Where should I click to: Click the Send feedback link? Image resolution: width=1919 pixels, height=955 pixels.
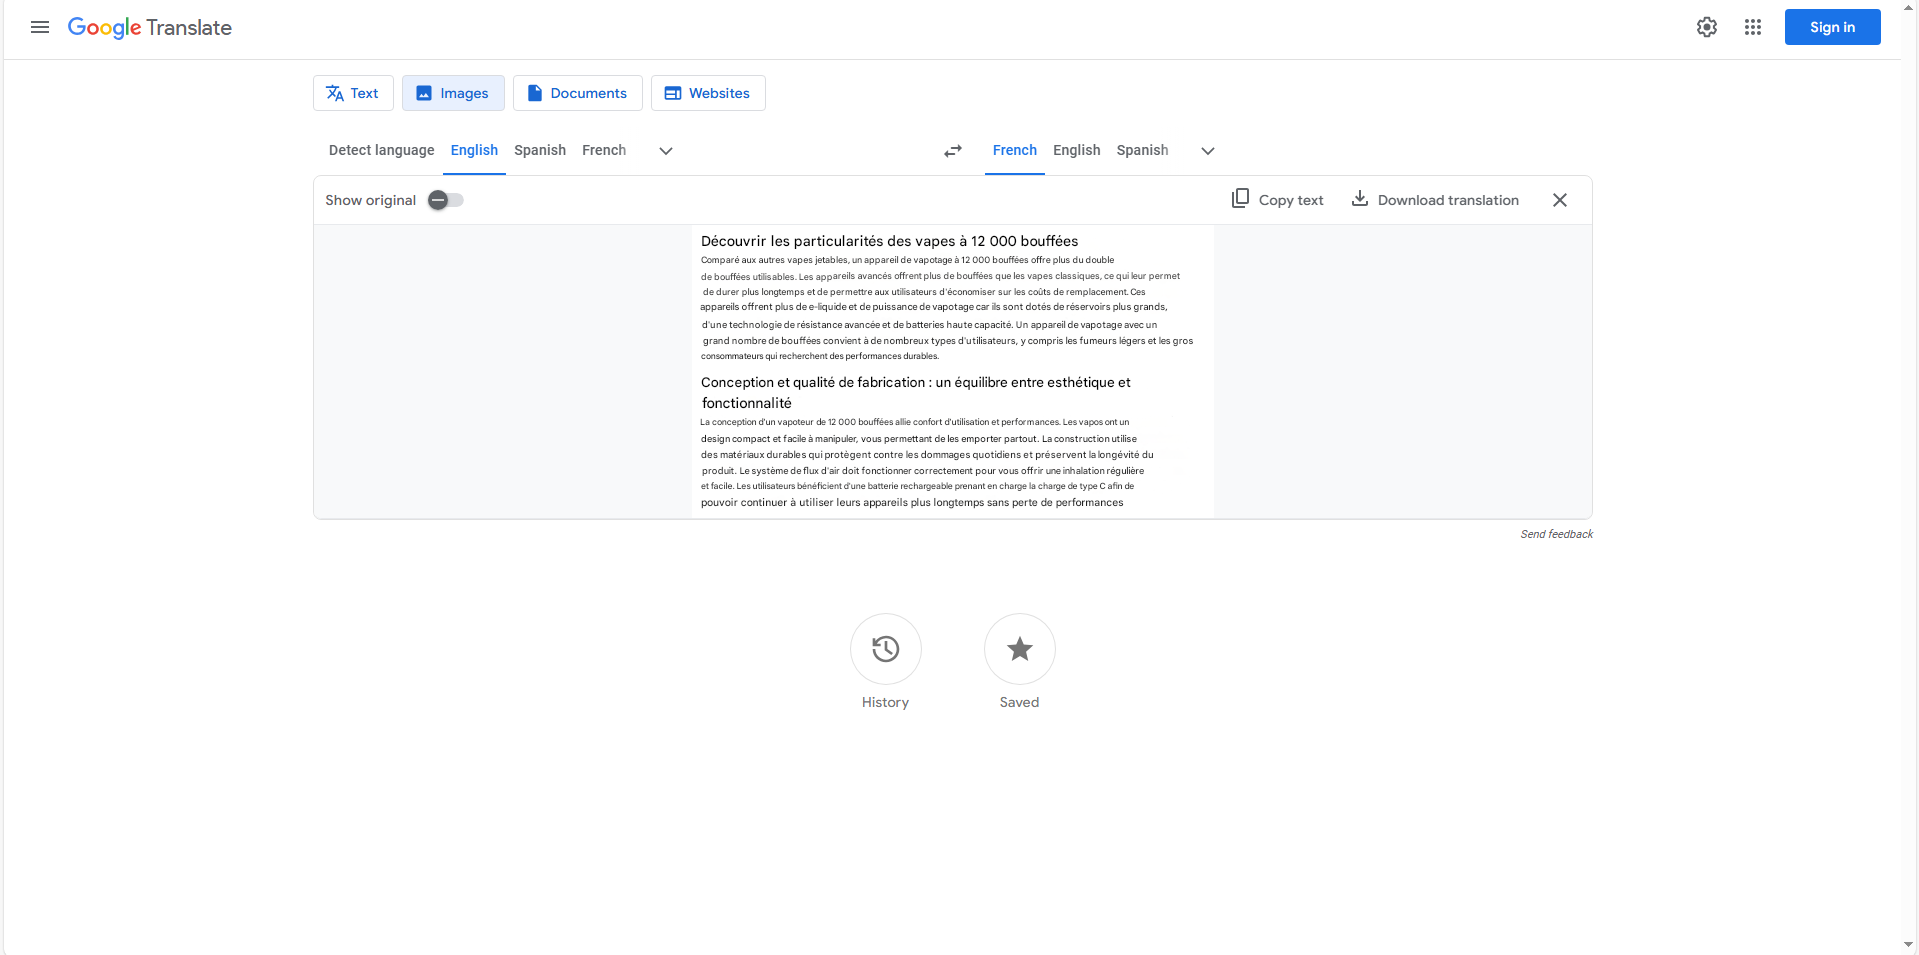[x=1556, y=533]
